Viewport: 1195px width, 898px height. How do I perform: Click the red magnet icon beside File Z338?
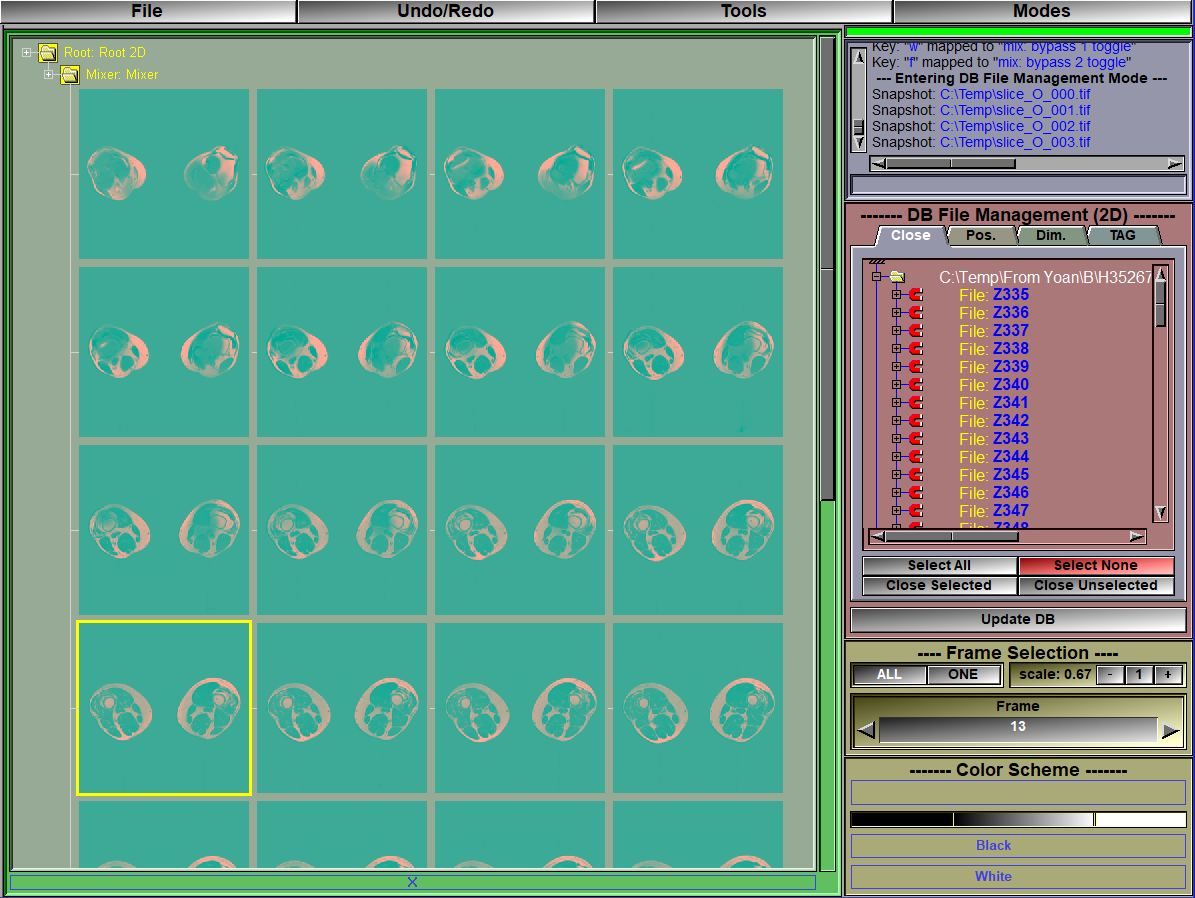click(x=915, y=348)
